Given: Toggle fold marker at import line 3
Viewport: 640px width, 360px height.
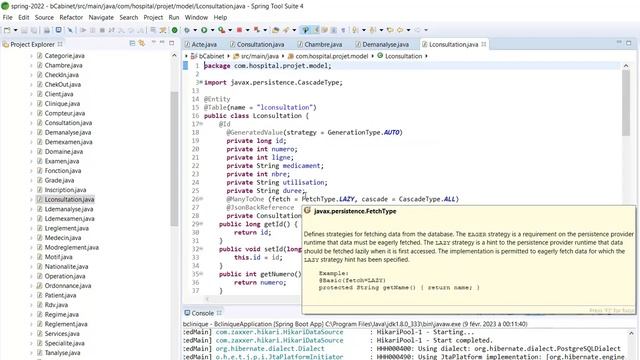Looking at the screenshot, I should point(201,82).
